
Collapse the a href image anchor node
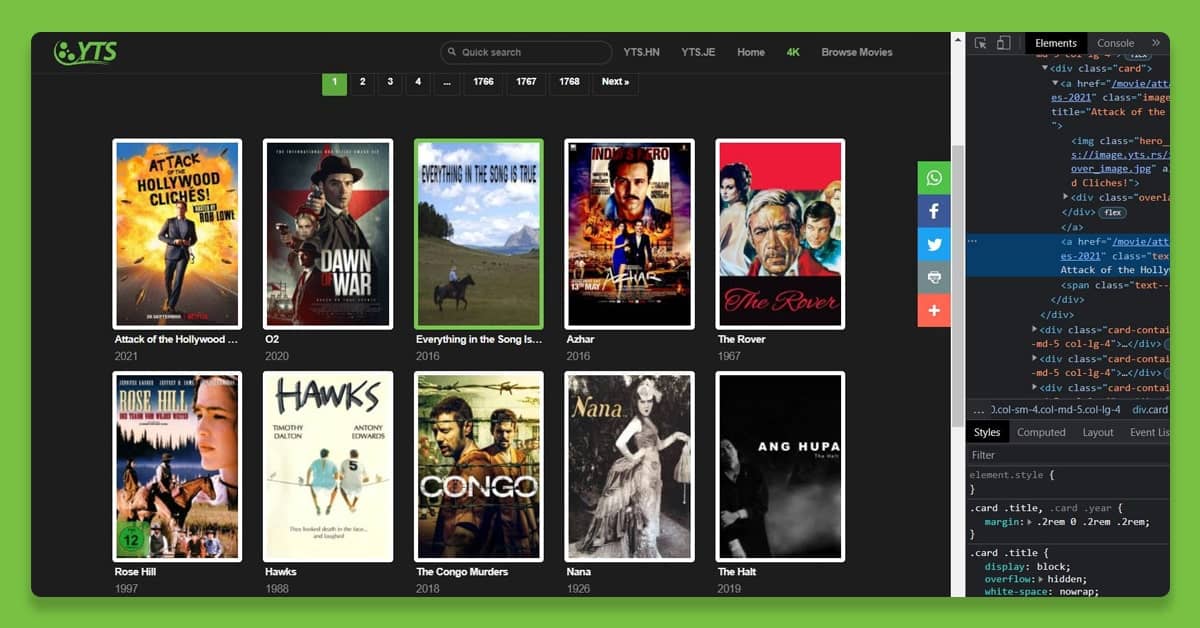coord(1055,83)
